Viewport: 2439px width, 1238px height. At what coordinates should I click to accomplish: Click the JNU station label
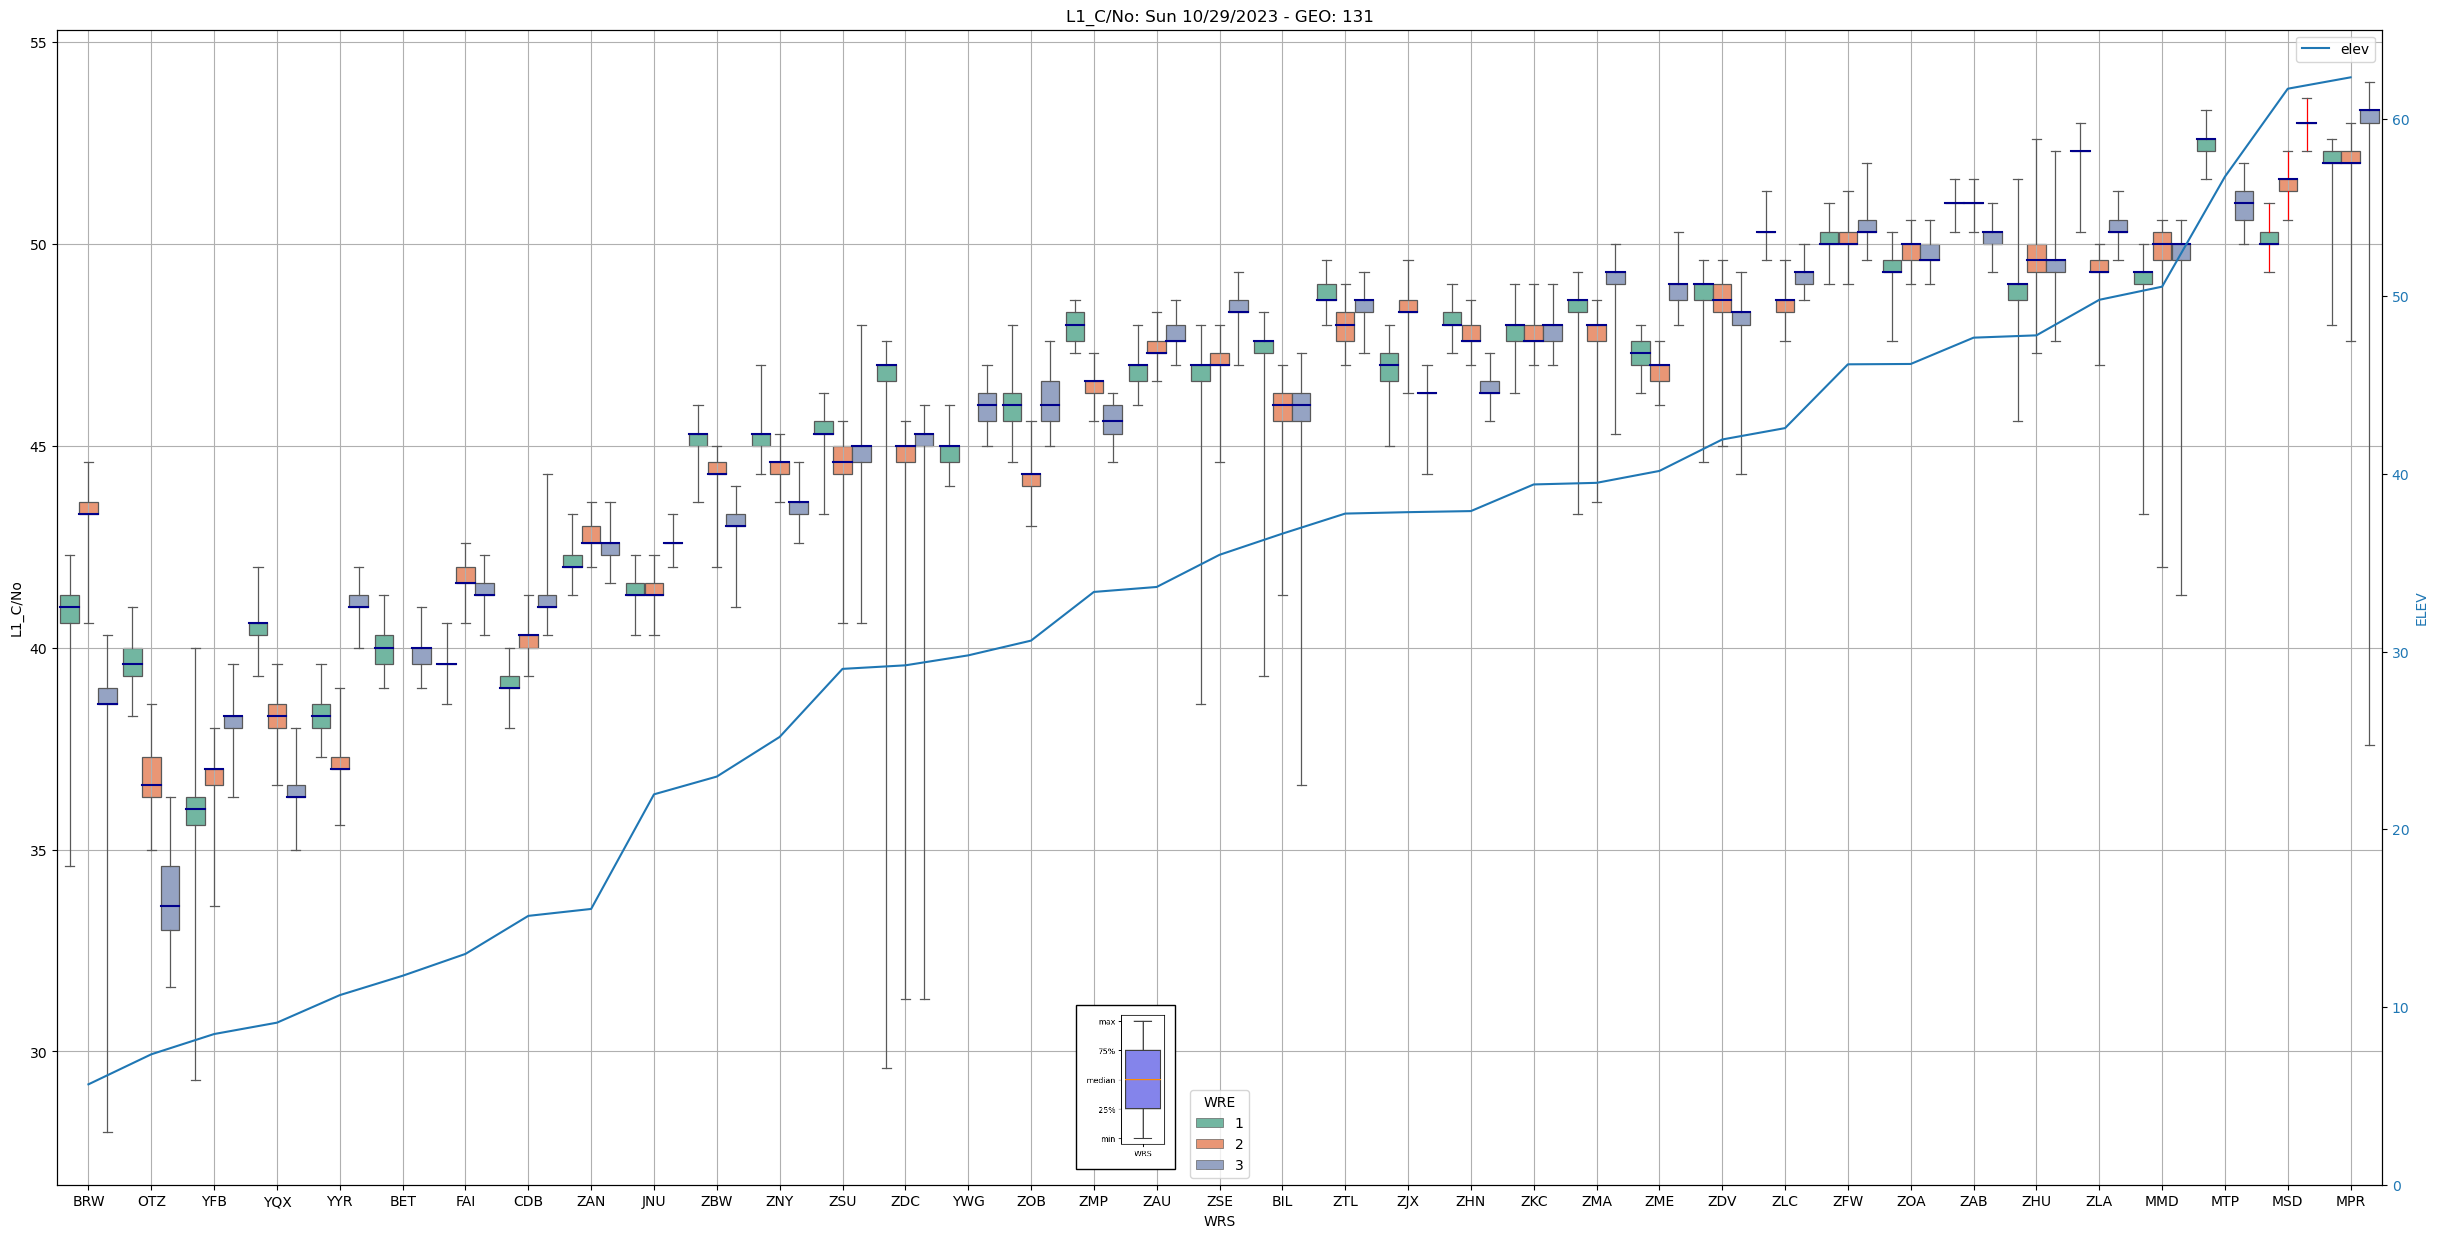(x=654, y=1201)
